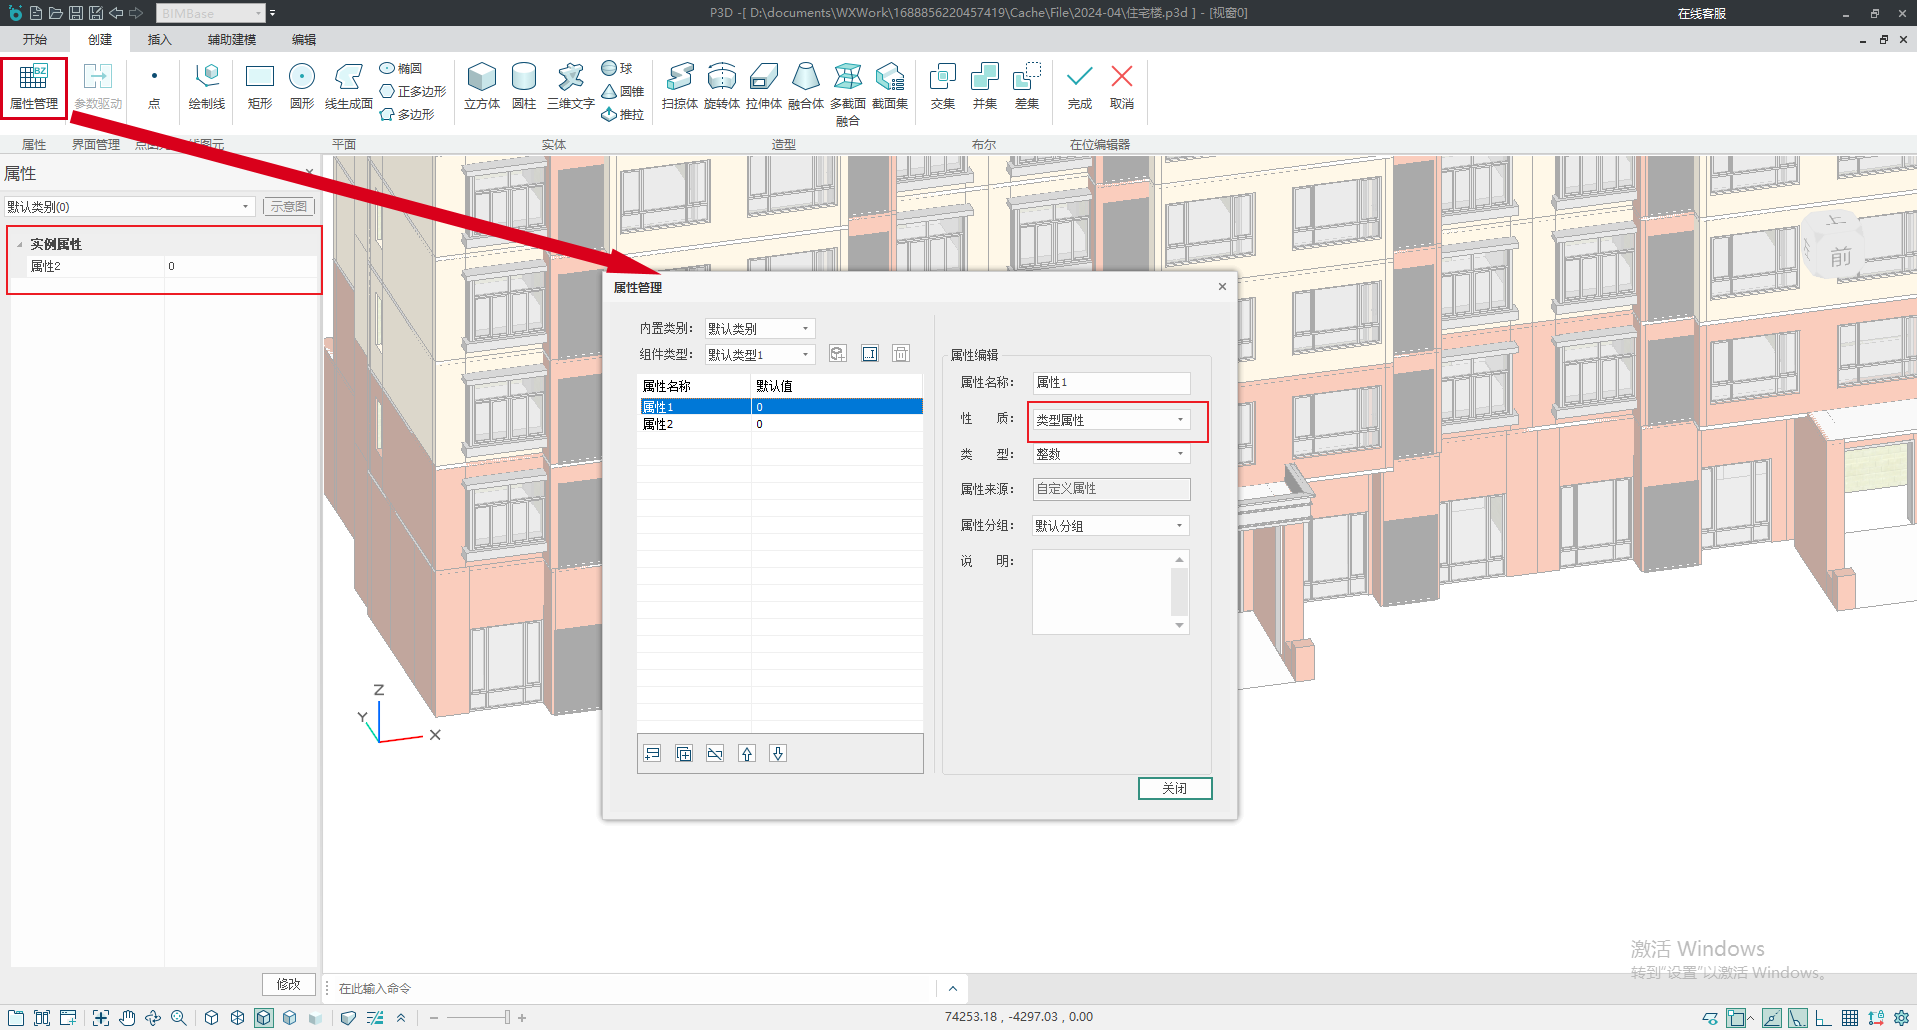Click the zoom slider handle in status bar
Screen dimensions: 1917x1030
[507, 1018]
